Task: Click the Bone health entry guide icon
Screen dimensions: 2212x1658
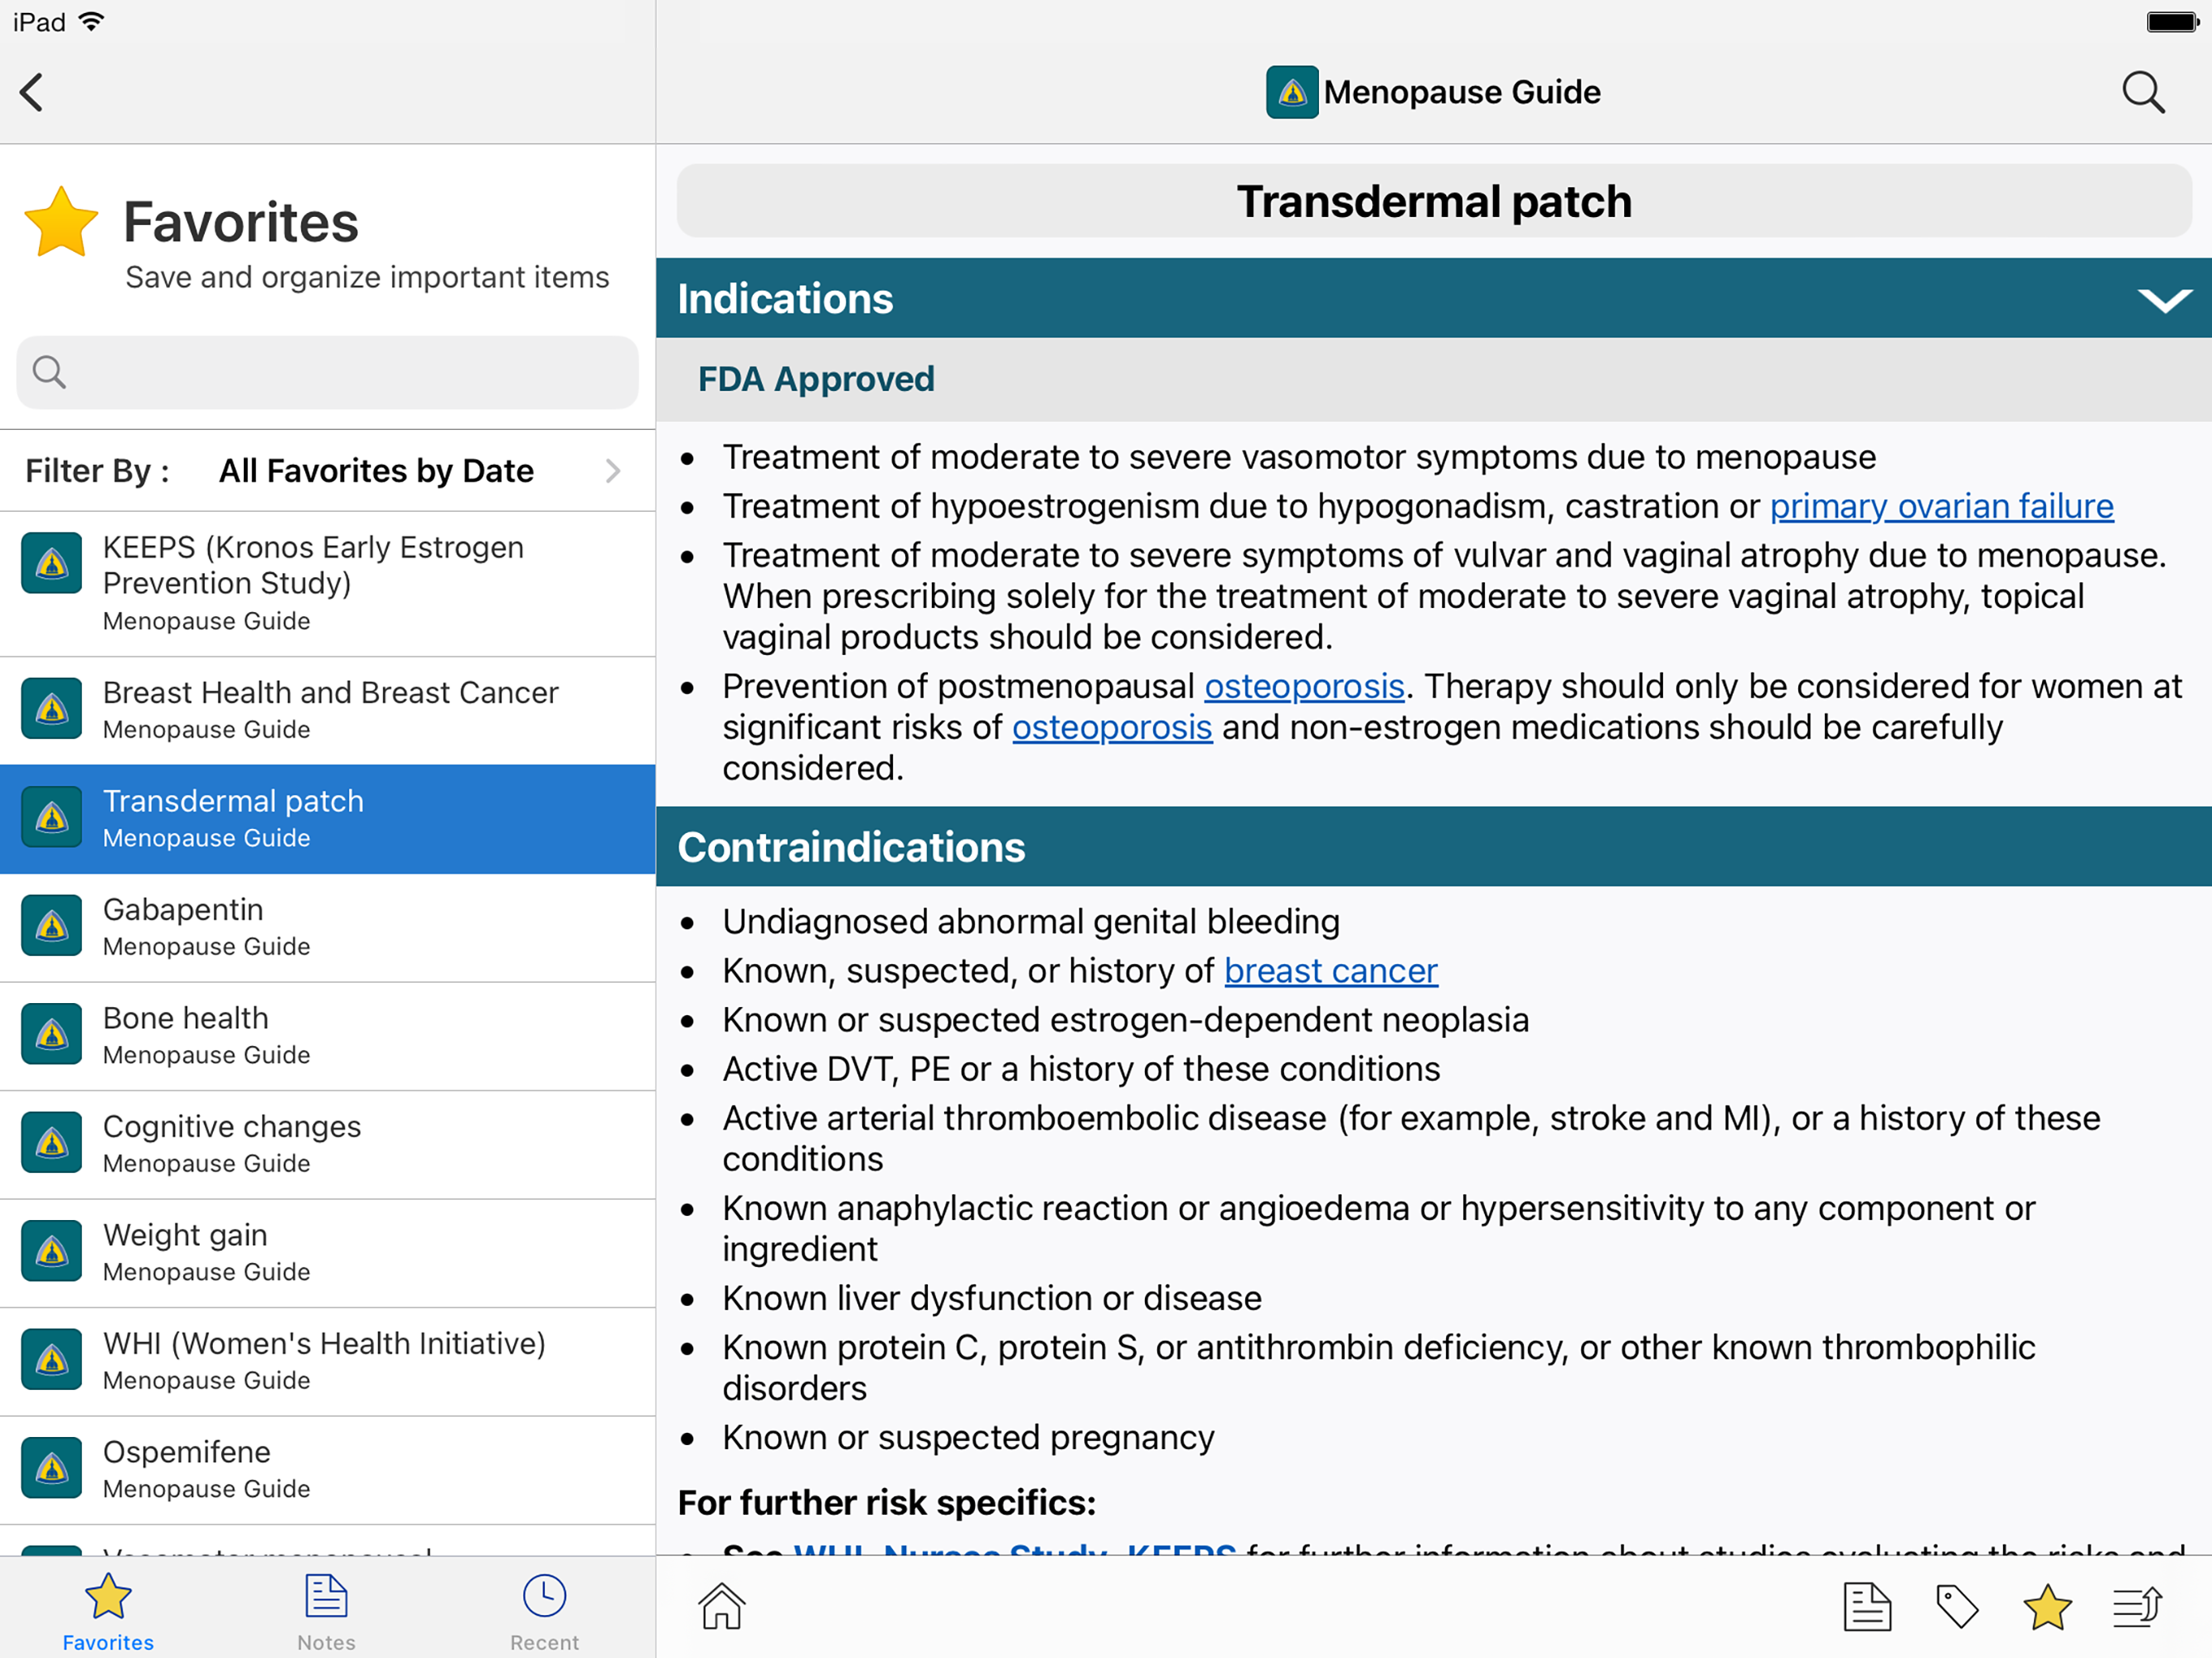Action: (52, 1034)
